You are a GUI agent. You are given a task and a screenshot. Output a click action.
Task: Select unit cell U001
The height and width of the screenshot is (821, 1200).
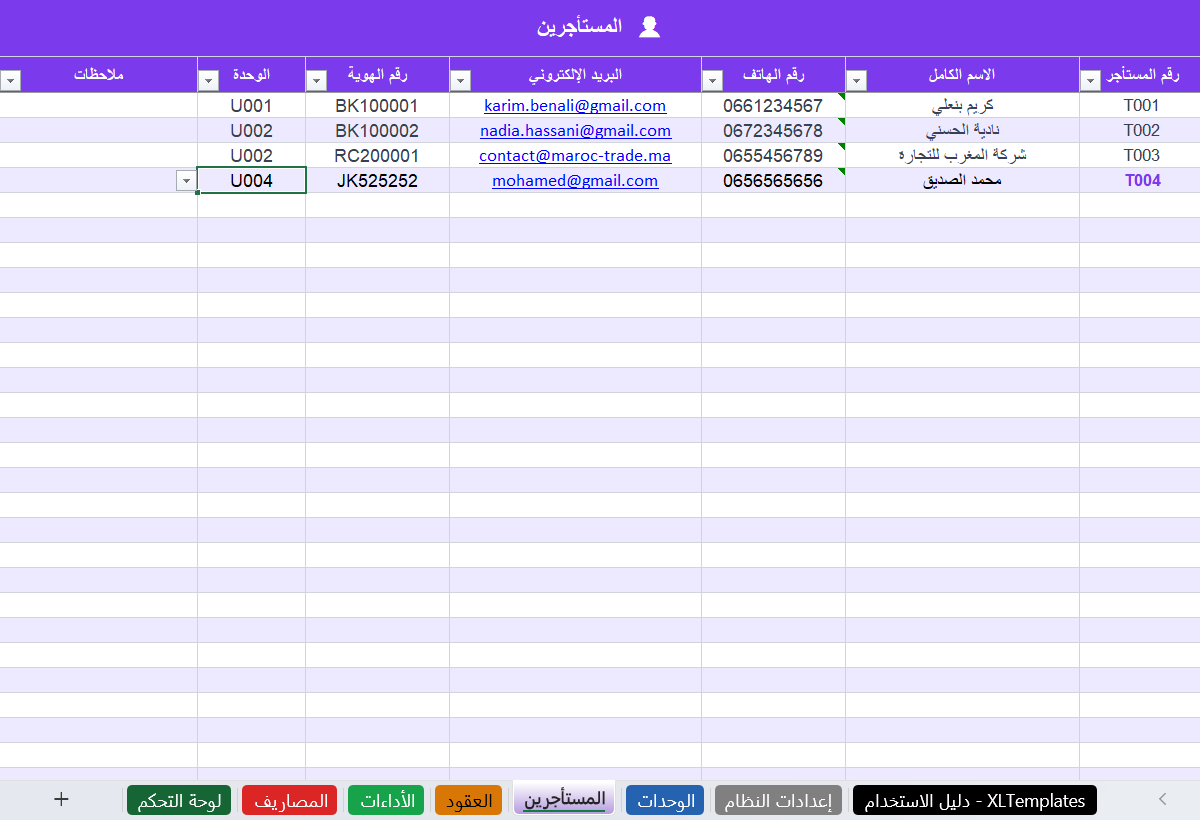point(251,105)
